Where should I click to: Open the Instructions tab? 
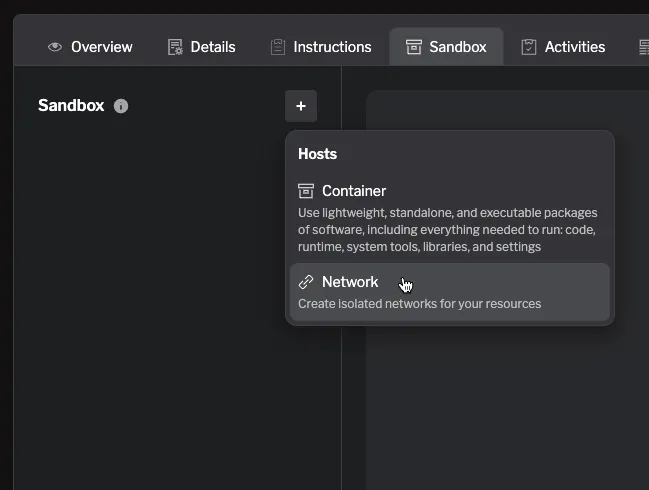tap(321, 47)
